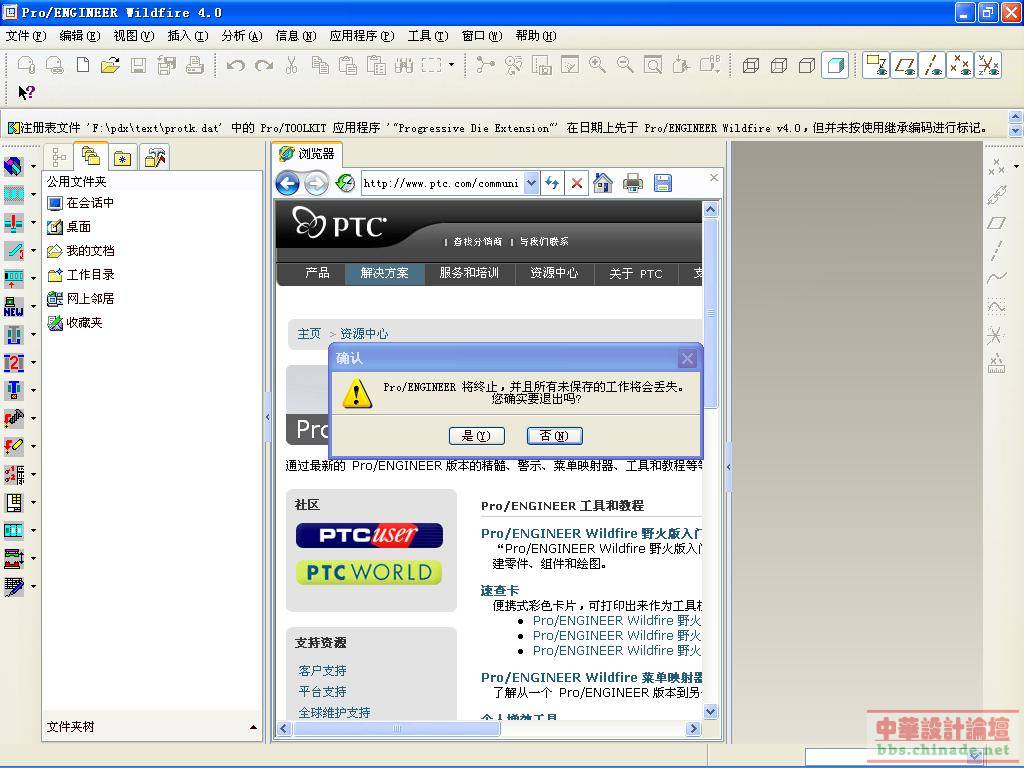
Task: Click 是(Y) to confirm exit
Action: tap(477, 436)
